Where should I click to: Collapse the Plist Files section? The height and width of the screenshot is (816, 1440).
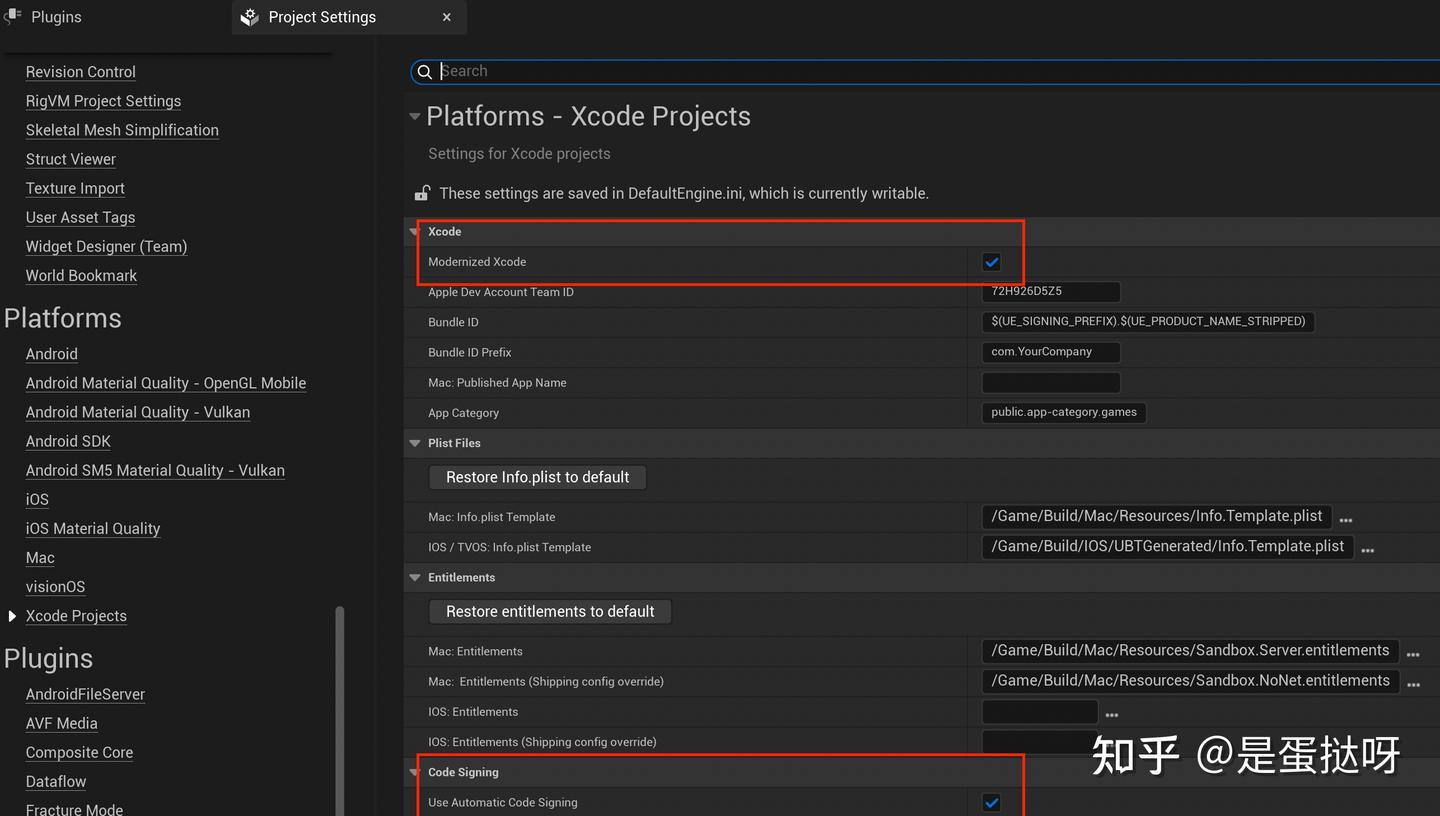(x=415, y=443)
